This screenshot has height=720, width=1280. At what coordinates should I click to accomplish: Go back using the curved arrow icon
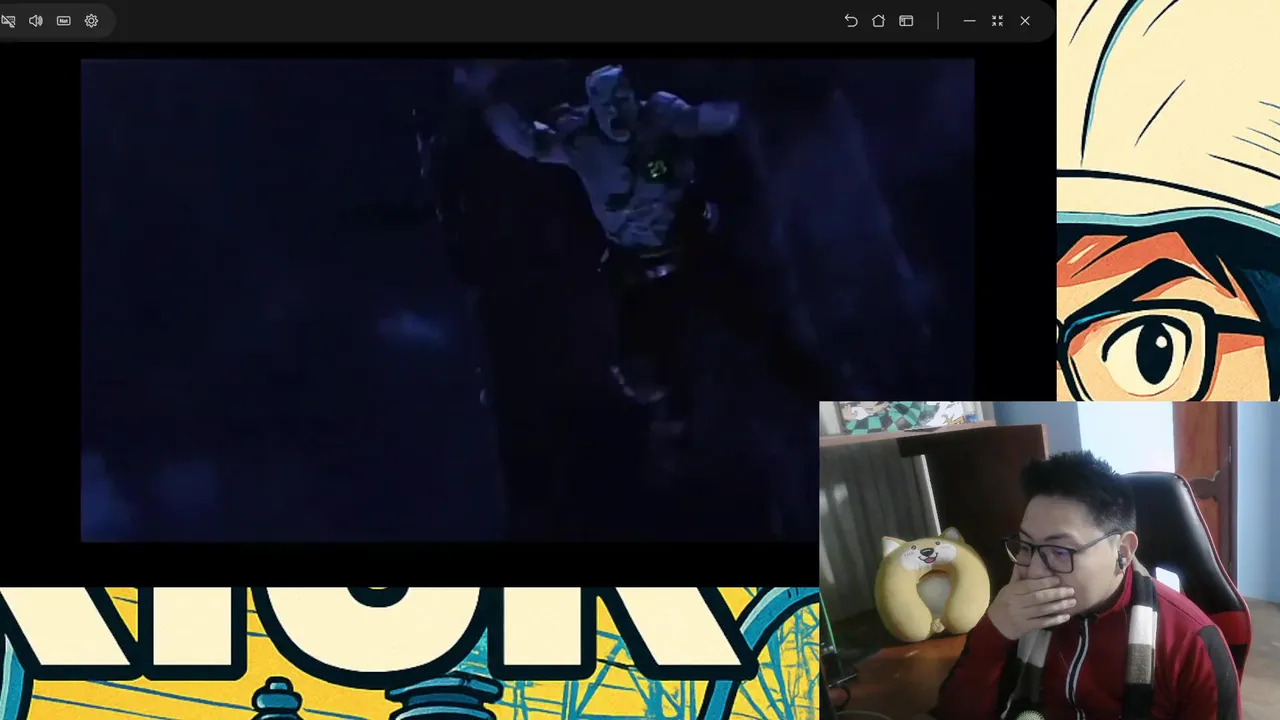point(851,21)
